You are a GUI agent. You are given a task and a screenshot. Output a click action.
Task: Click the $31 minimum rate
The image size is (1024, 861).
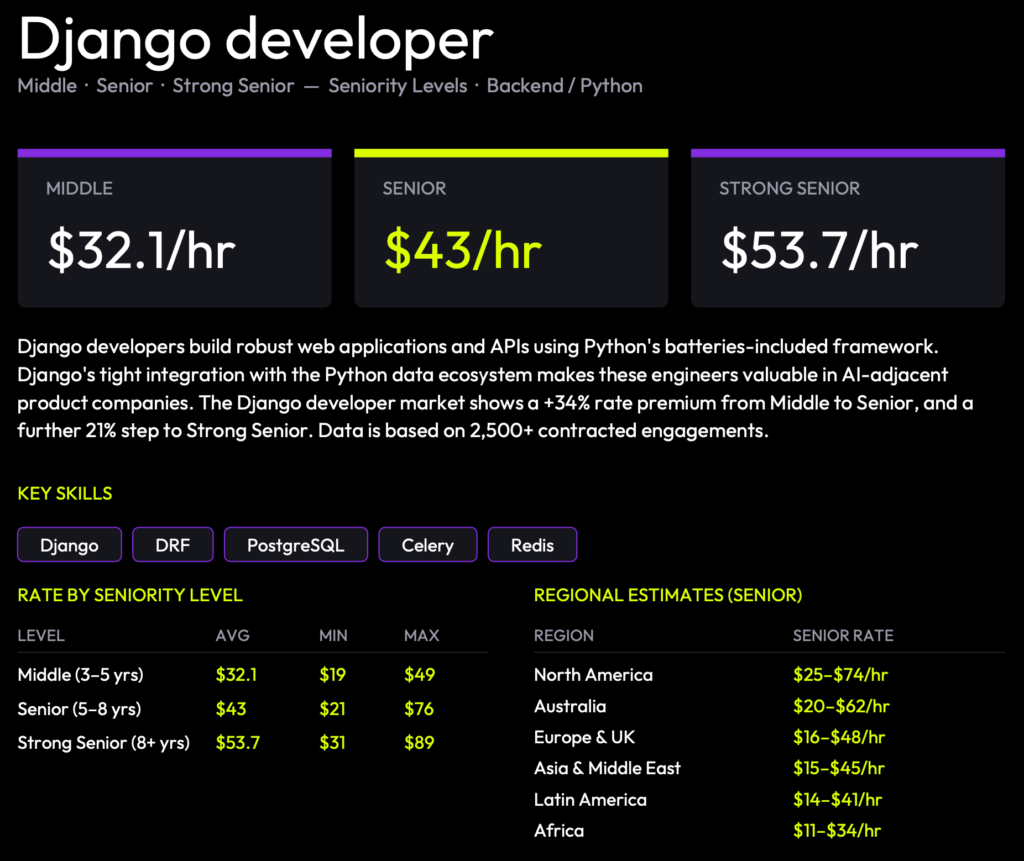(x=332, y=743)
